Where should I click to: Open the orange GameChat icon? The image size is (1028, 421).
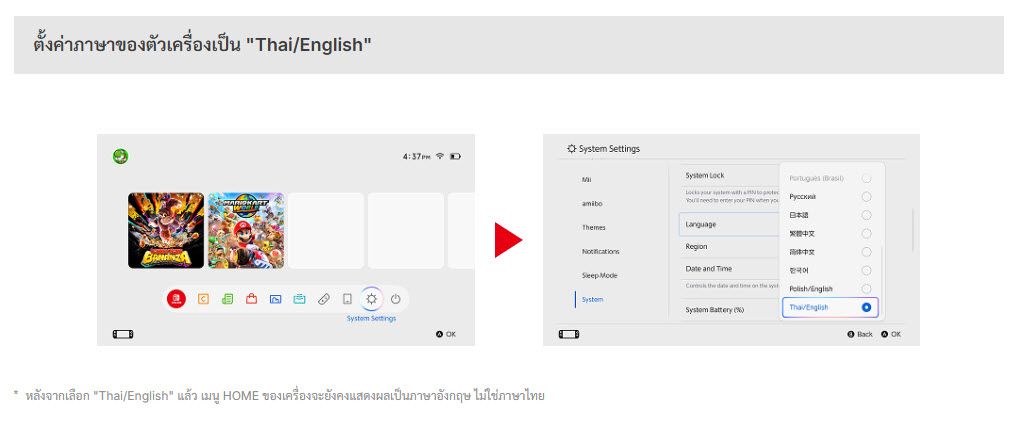click(x=203, y=299)
